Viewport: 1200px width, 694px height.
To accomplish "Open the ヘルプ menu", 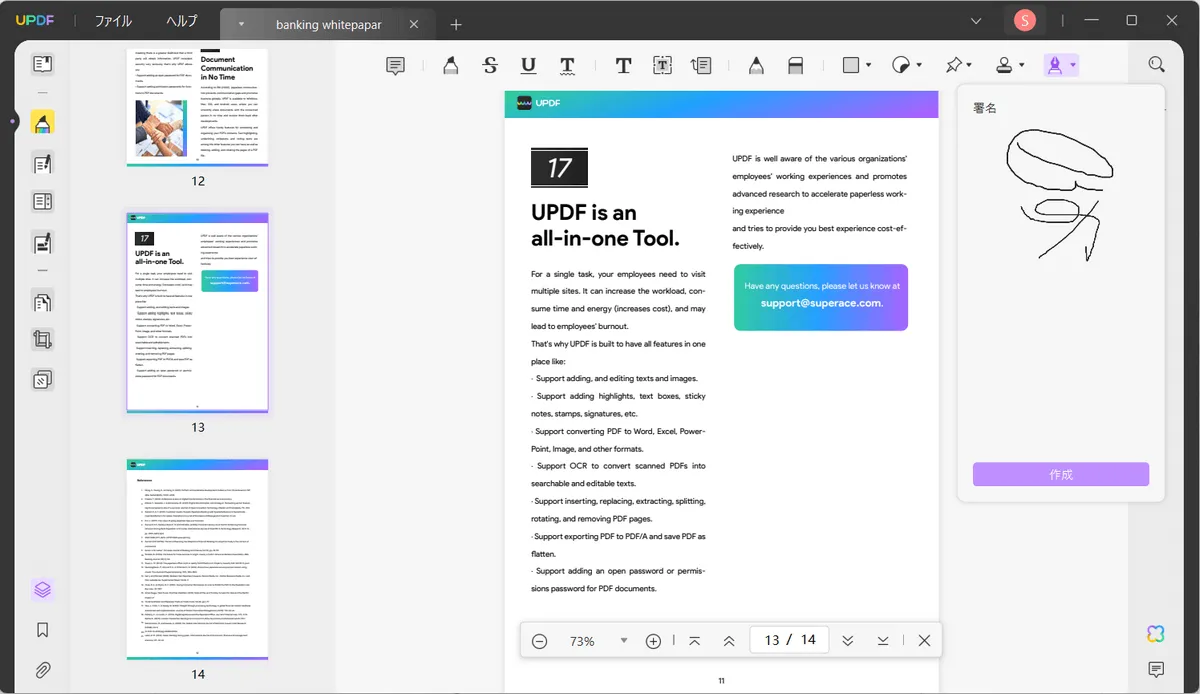I will pyautogui.click(x=182, y=21).
